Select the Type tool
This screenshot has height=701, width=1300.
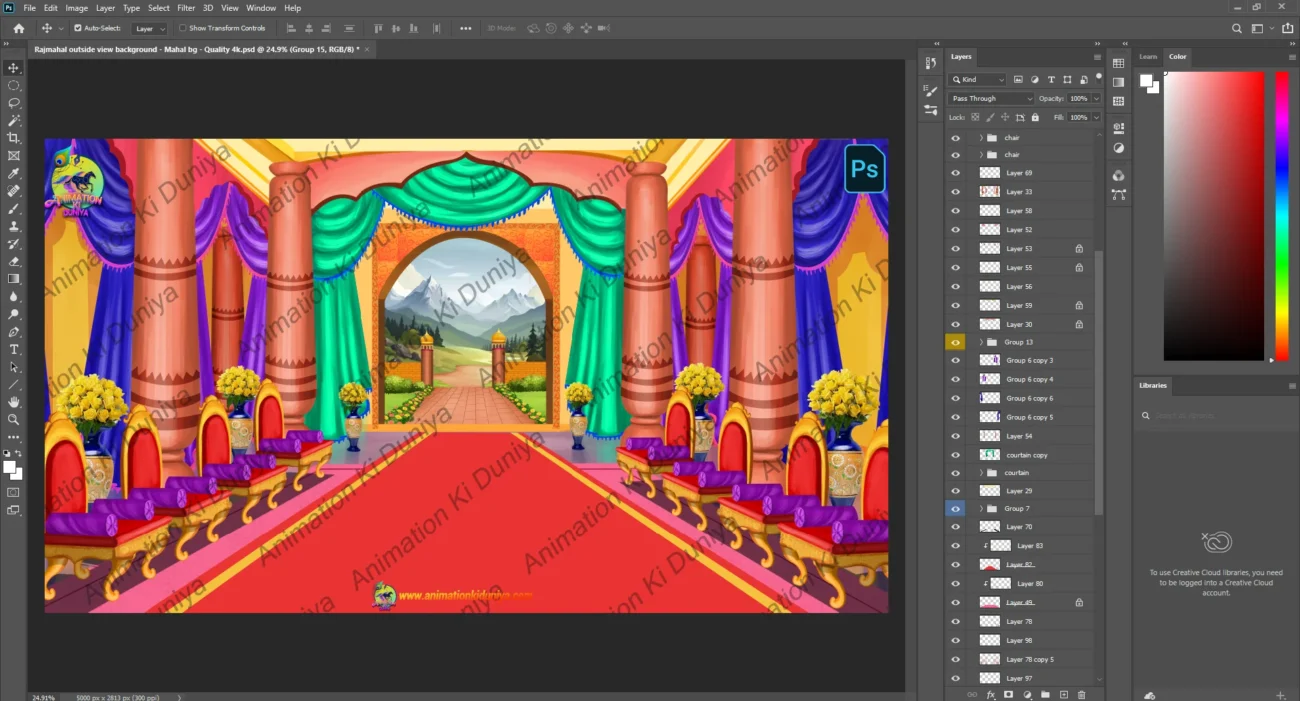click(x=14, y=349)
